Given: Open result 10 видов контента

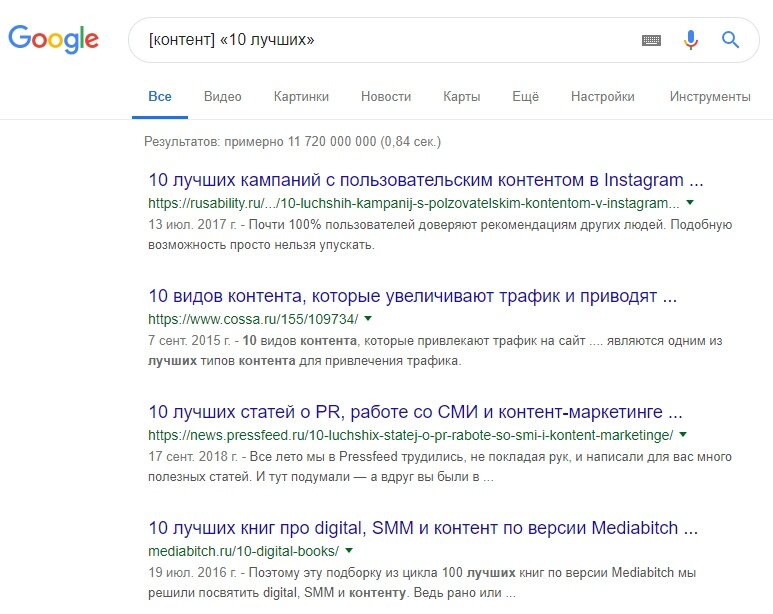Looking at the screenshot, I should pos(413,296).
